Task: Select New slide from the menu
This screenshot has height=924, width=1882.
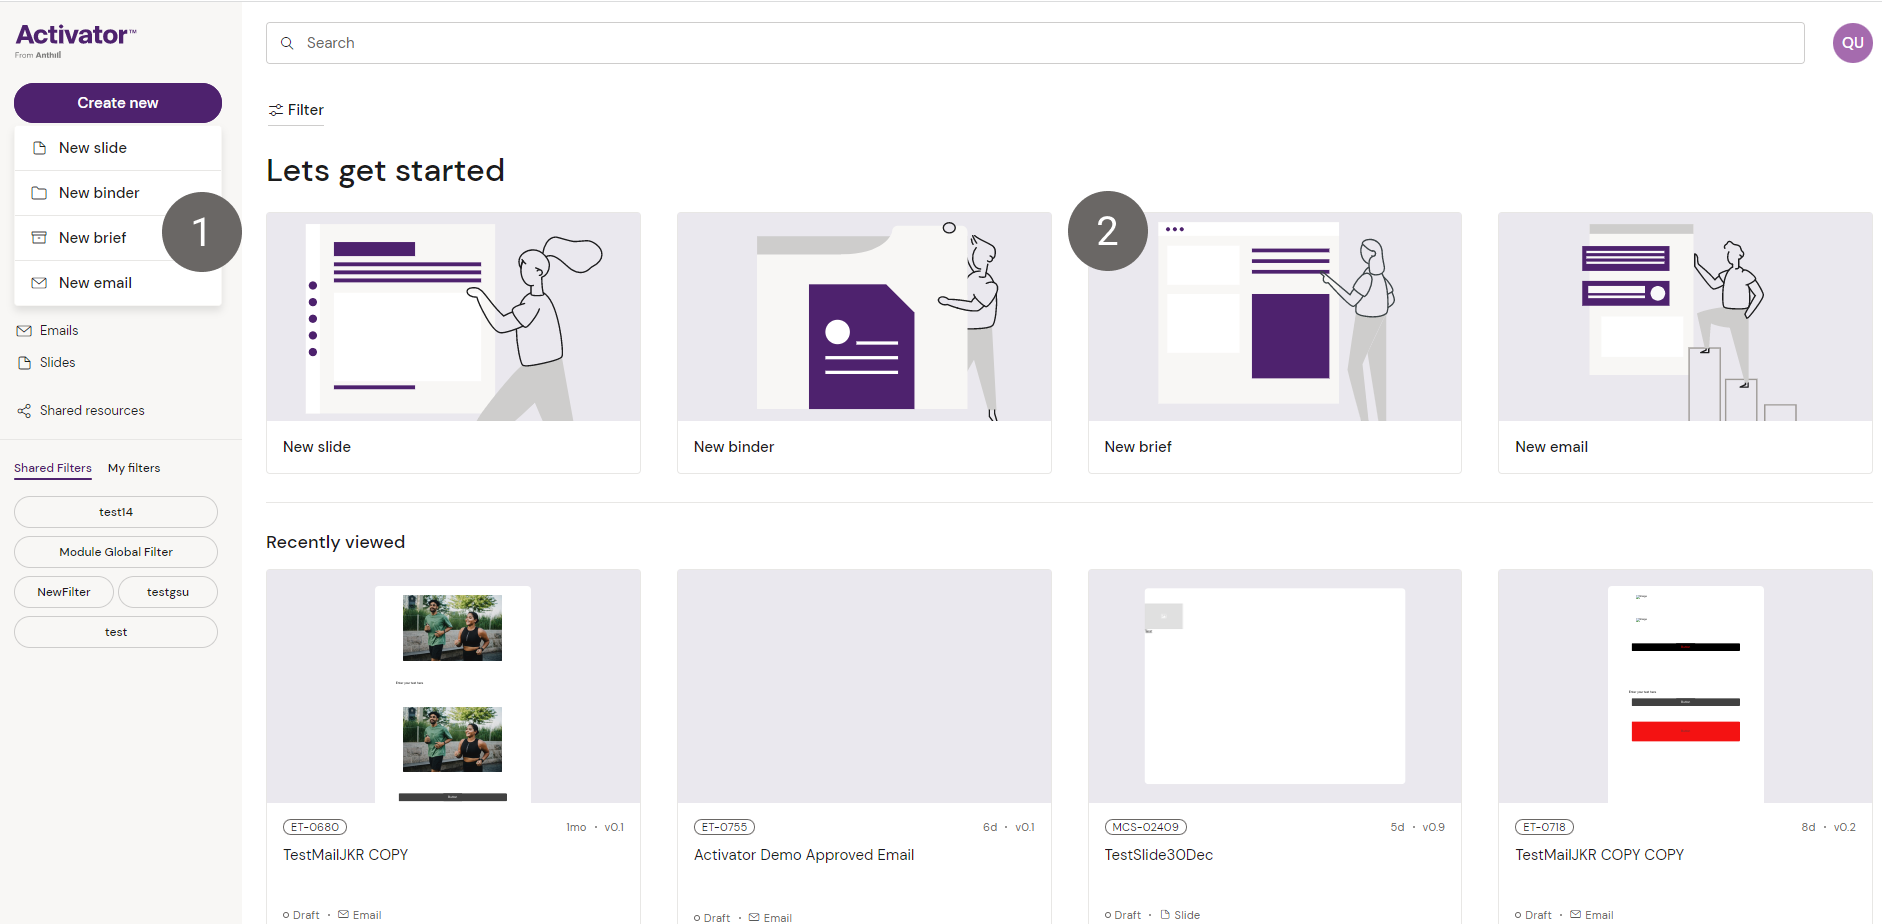Action: (93, 148)
